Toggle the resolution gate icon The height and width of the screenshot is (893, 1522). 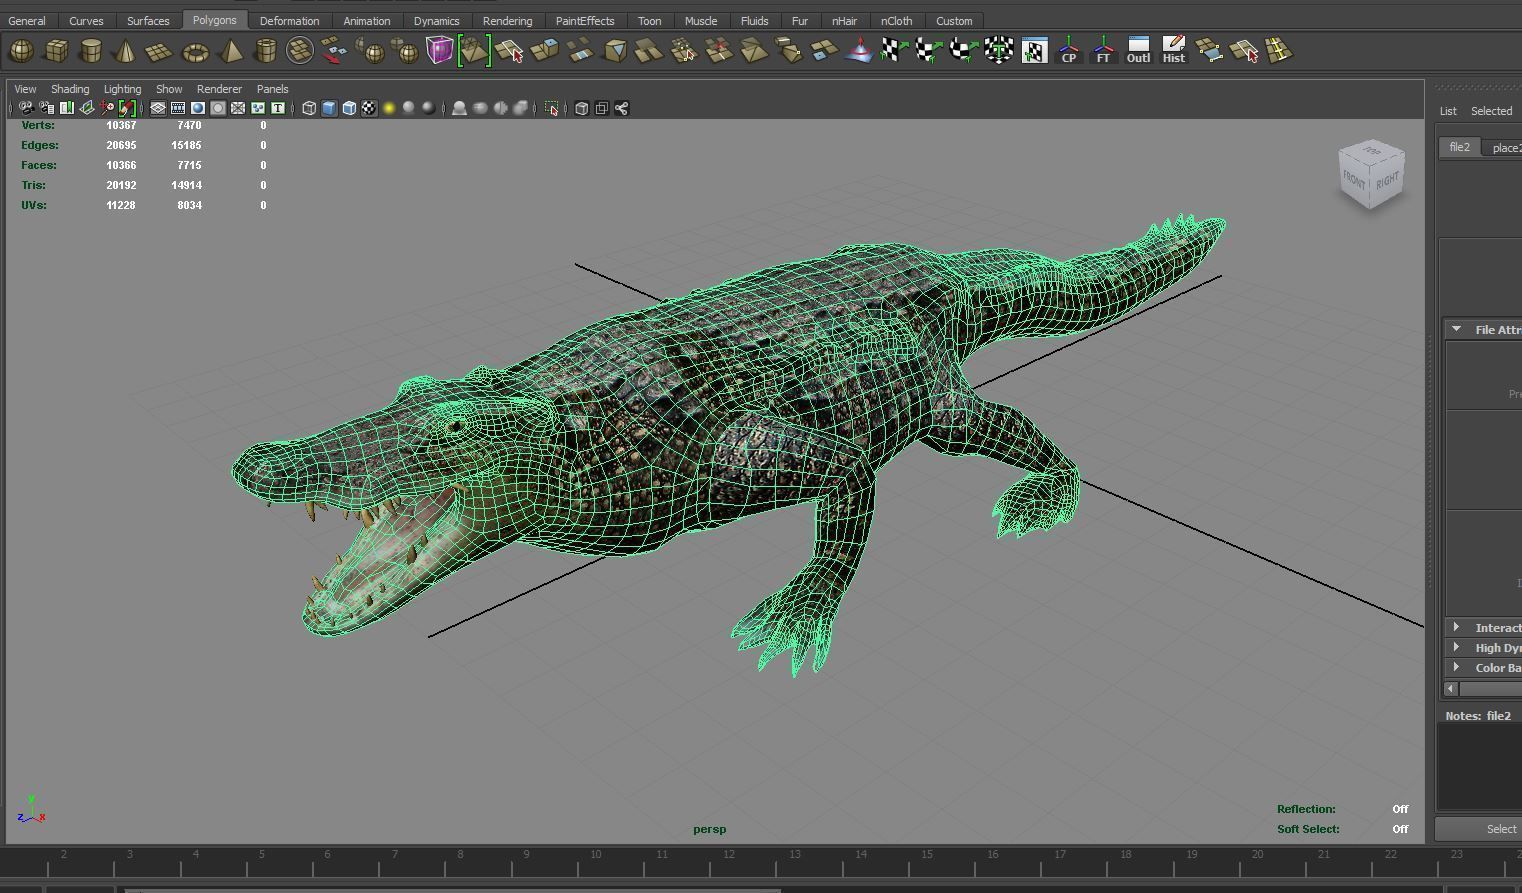click(x=198, y=108)
